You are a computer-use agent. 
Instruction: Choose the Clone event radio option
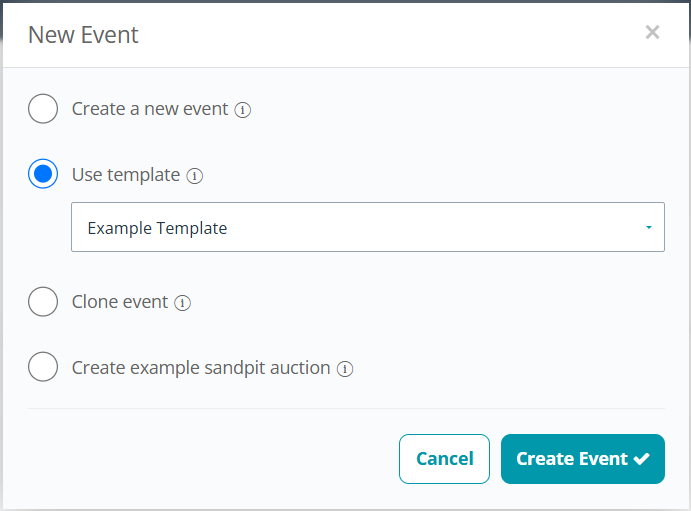(43, 301)
